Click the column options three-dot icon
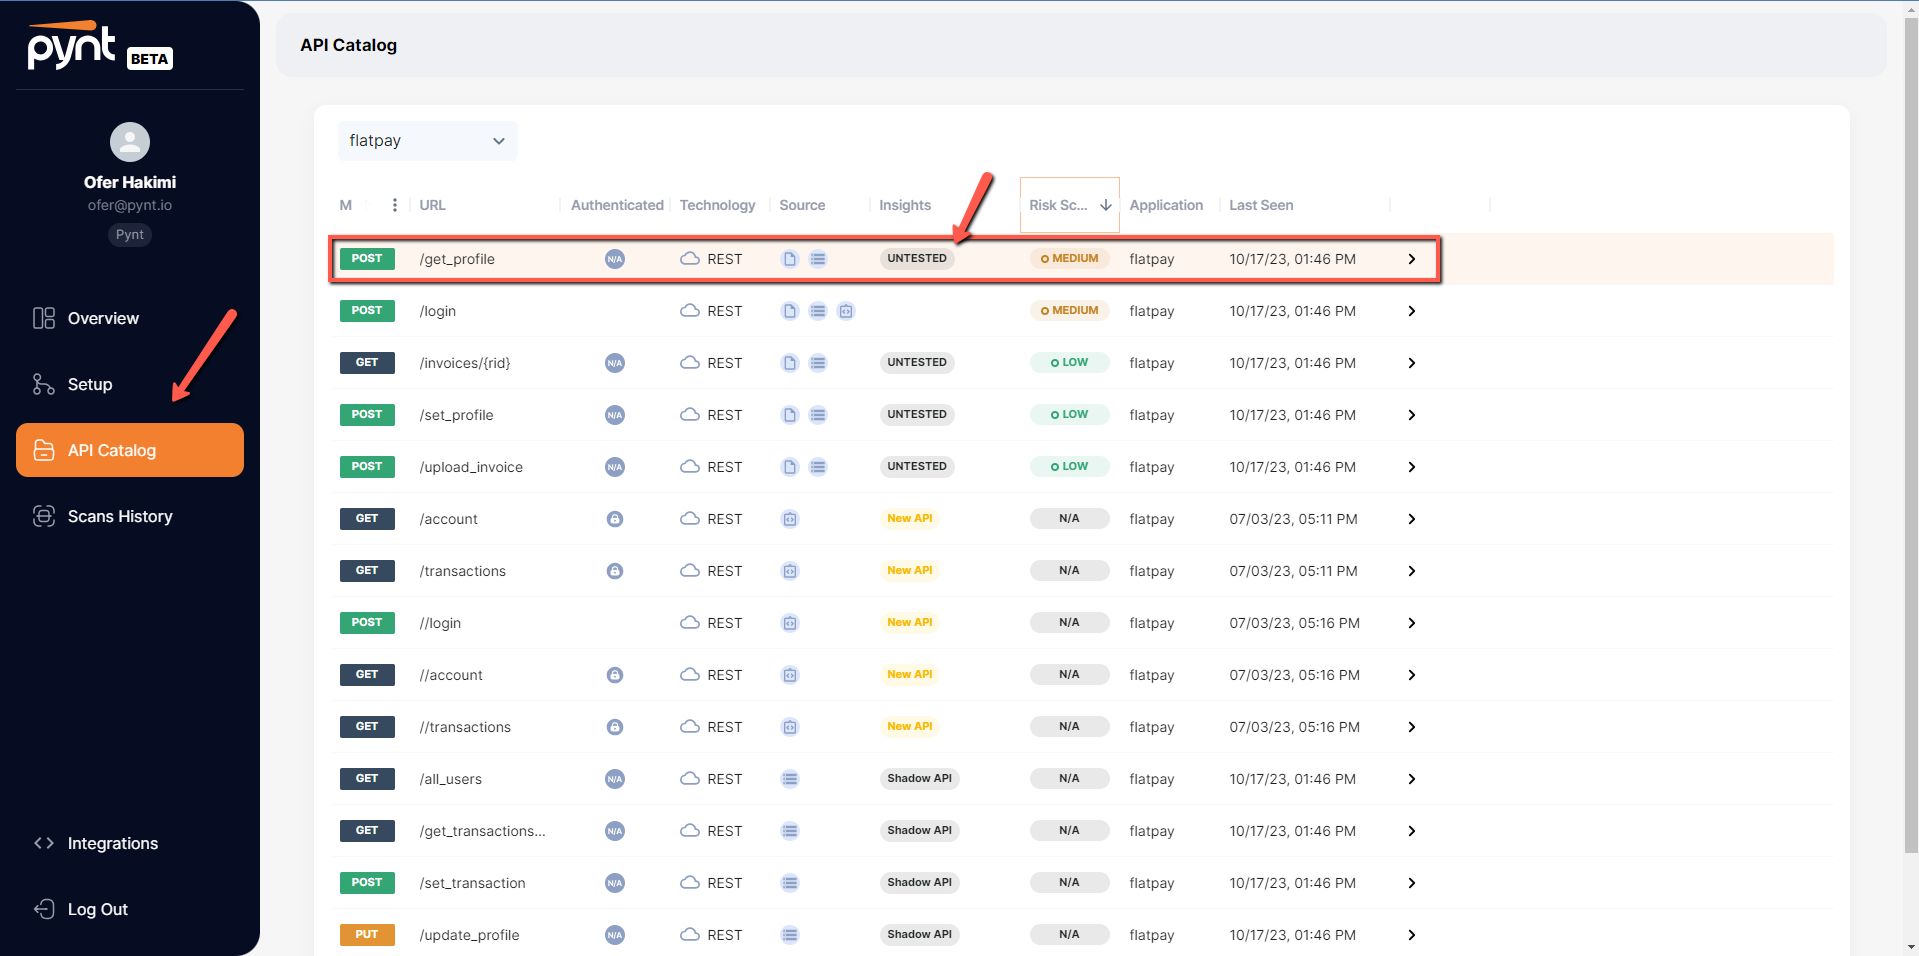Image resolution: width=1919 pixels, height=956 pixels. [395, 205]
